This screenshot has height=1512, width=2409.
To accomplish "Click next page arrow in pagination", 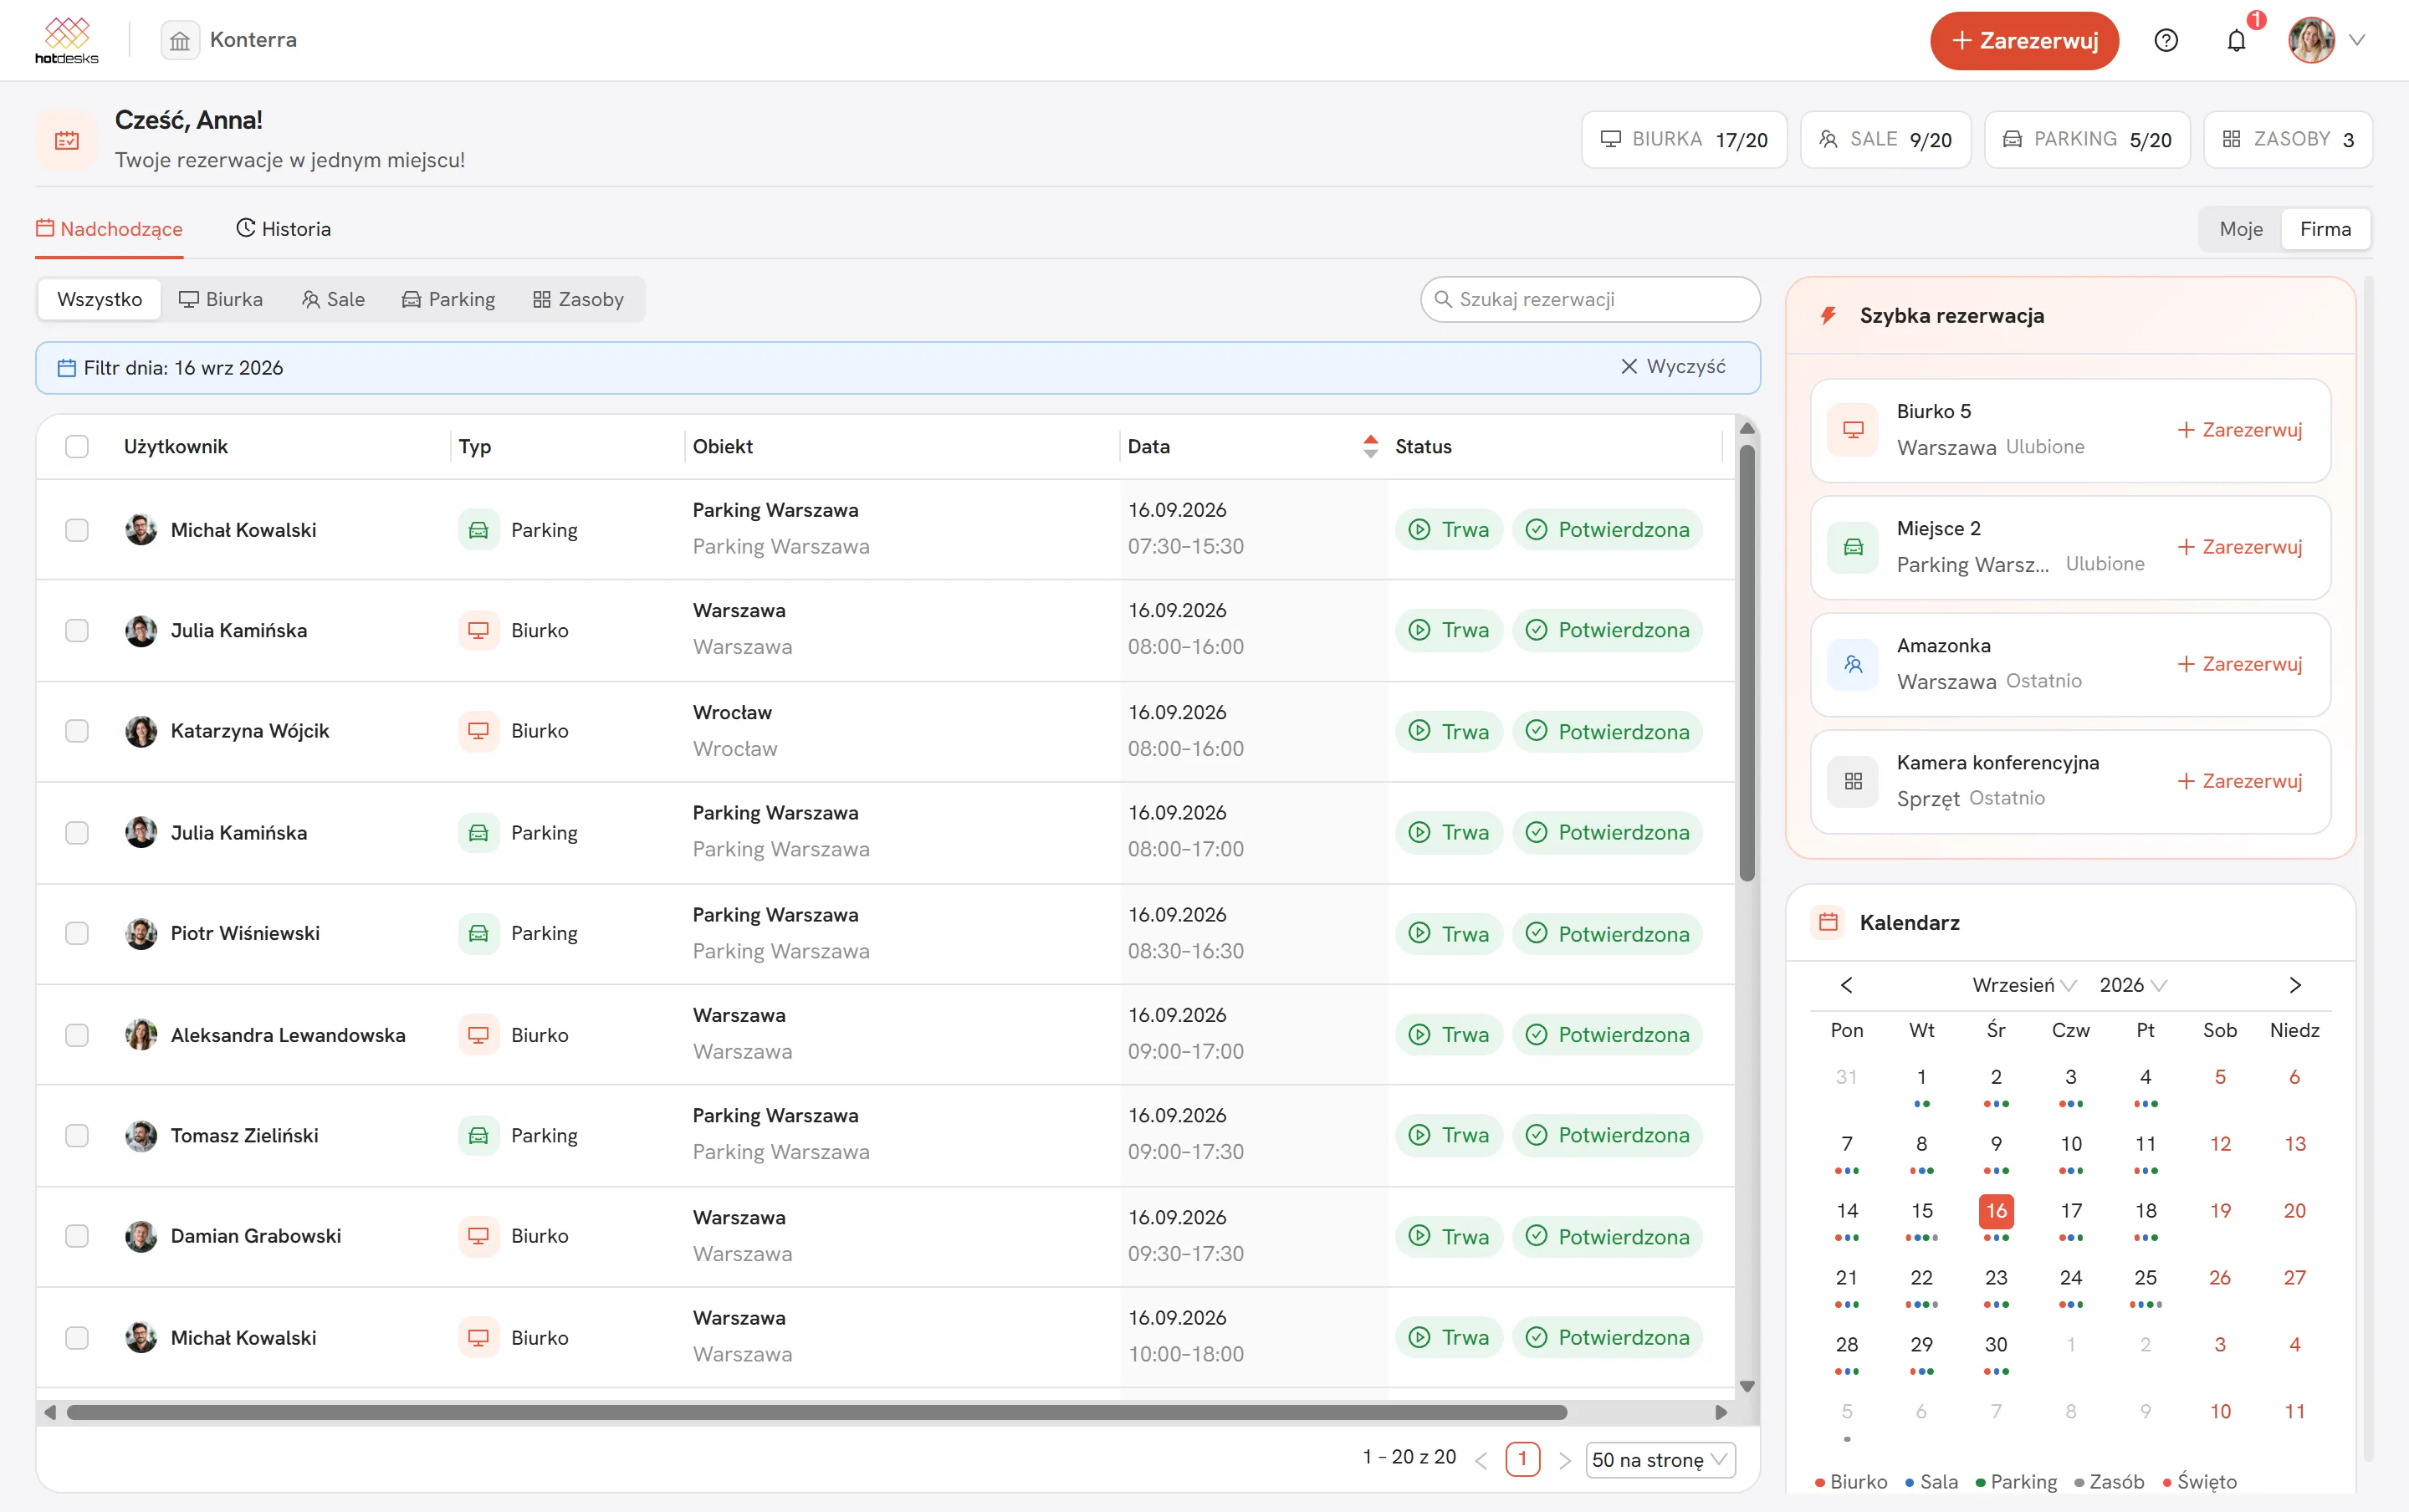I will (x=1565, y=1460).
